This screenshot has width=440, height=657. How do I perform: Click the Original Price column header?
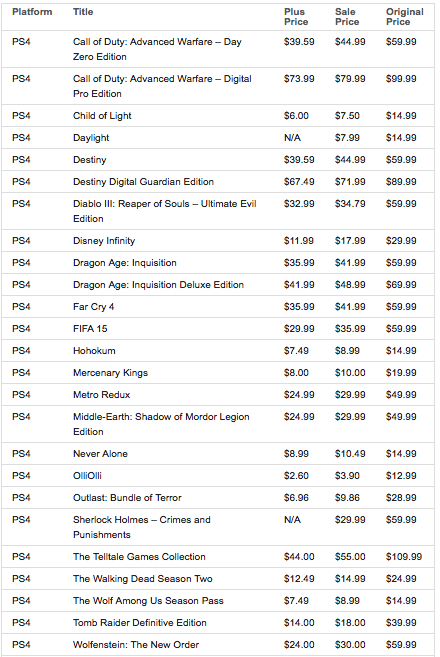point(404,17)
